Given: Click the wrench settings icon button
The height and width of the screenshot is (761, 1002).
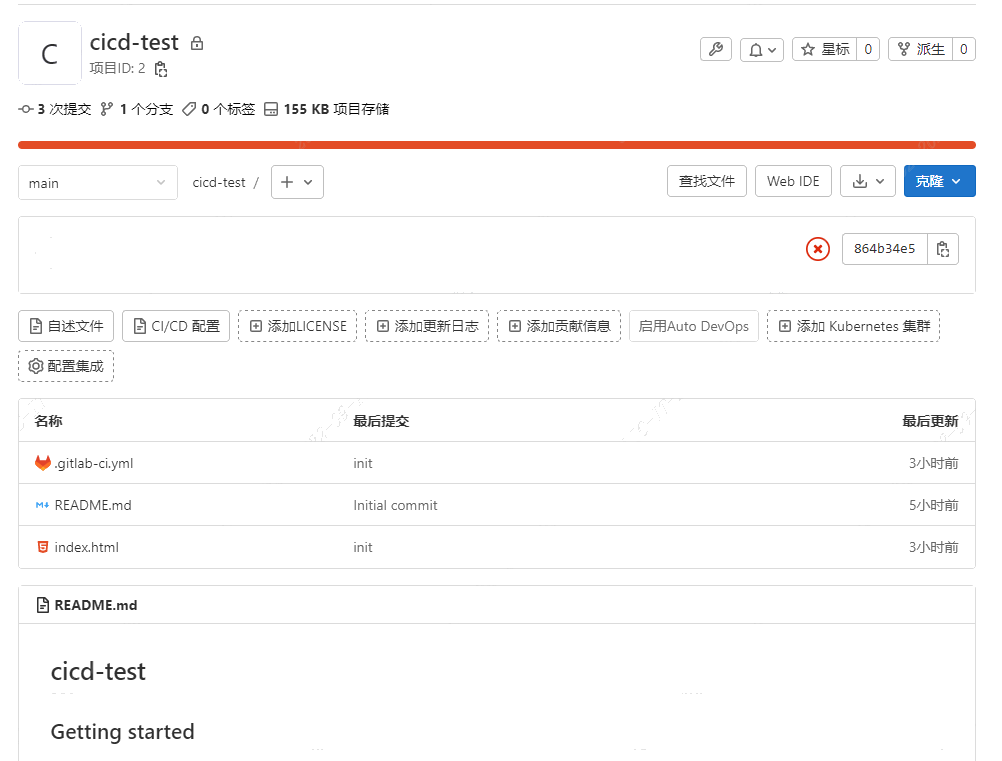Looking at the screenshot, I should pyautogui.click(x=716, y=49).
